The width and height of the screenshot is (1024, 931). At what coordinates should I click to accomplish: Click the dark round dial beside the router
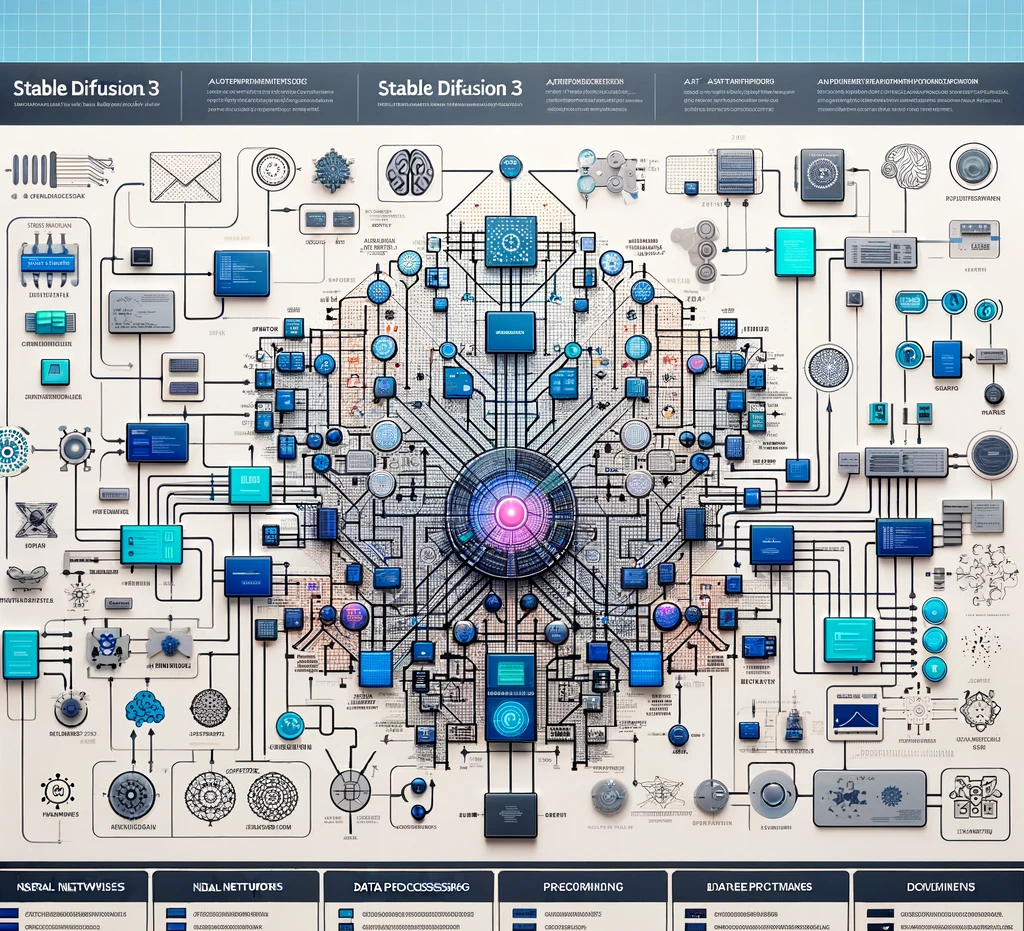tap(992, 454)
